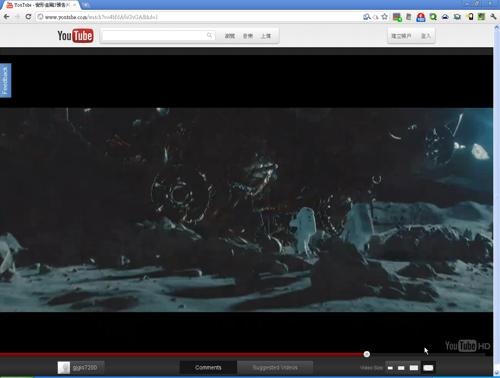Open the dark blue dome-shaped extension
Viewport: 500px width, 378px height.
445,17
